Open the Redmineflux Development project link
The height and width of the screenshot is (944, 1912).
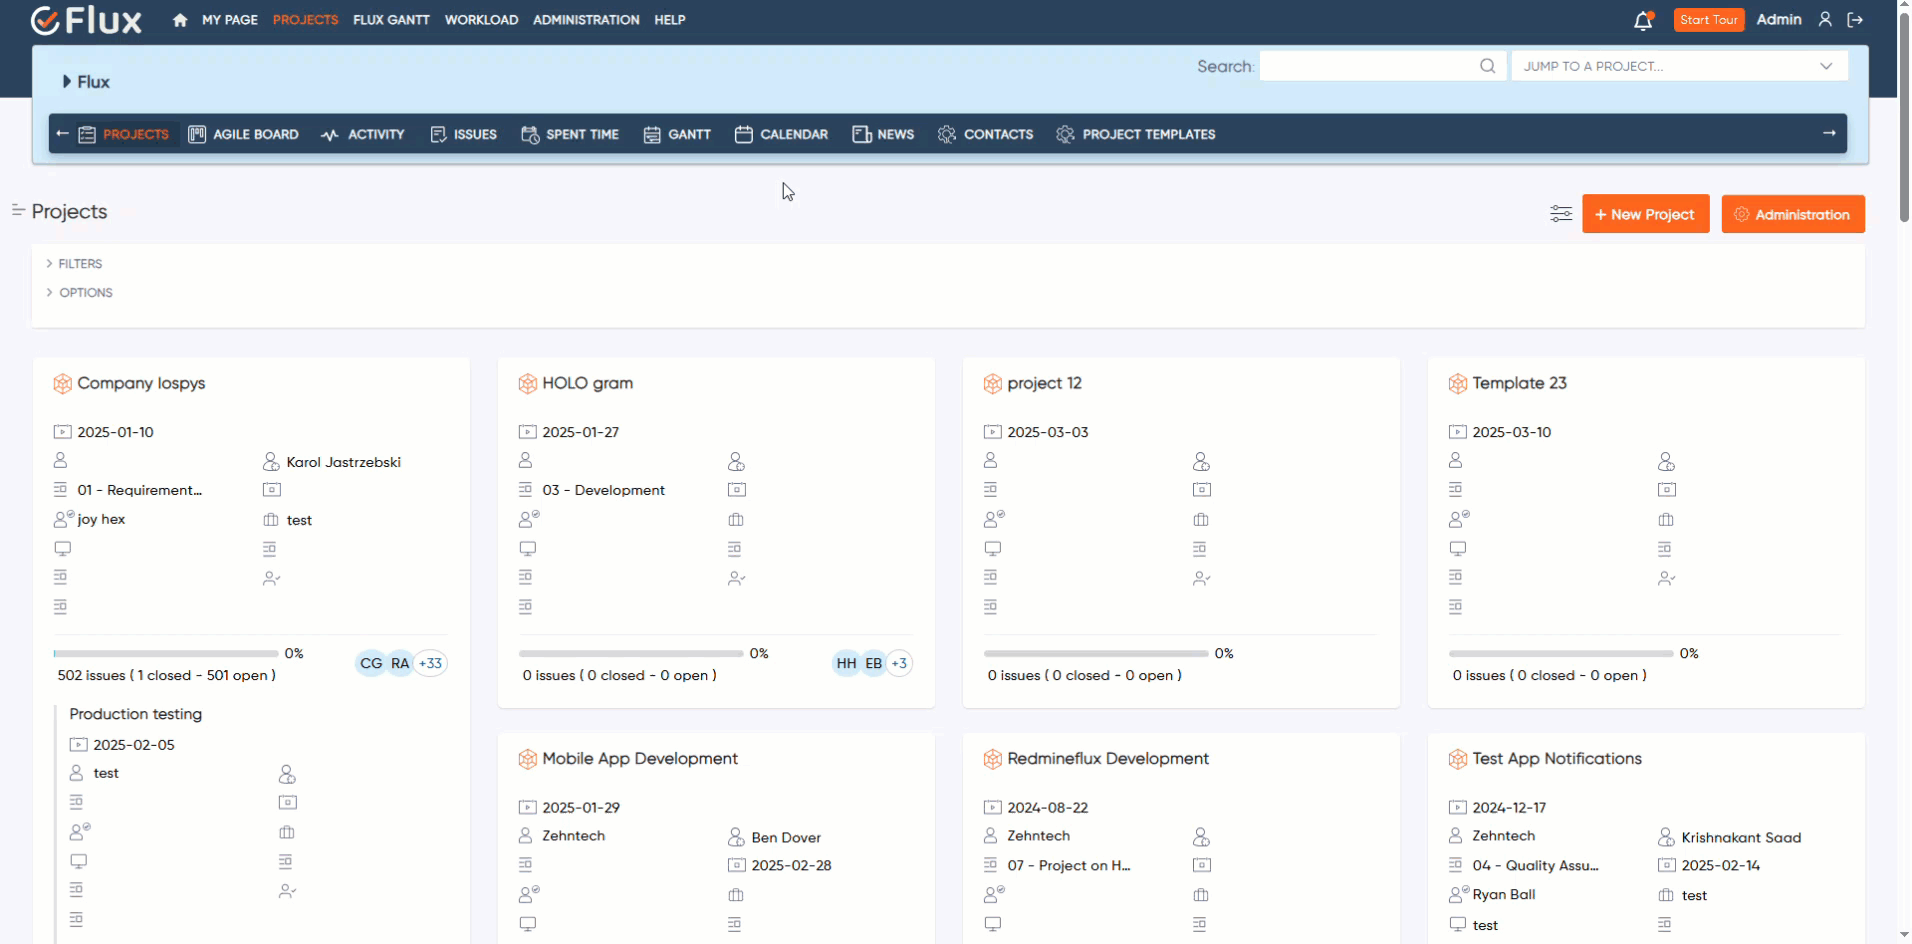1108,759
